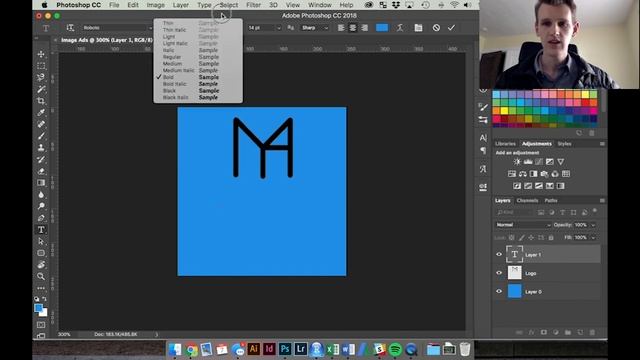
Task: Toggle lock all for layer
Action: coord(551,237)
